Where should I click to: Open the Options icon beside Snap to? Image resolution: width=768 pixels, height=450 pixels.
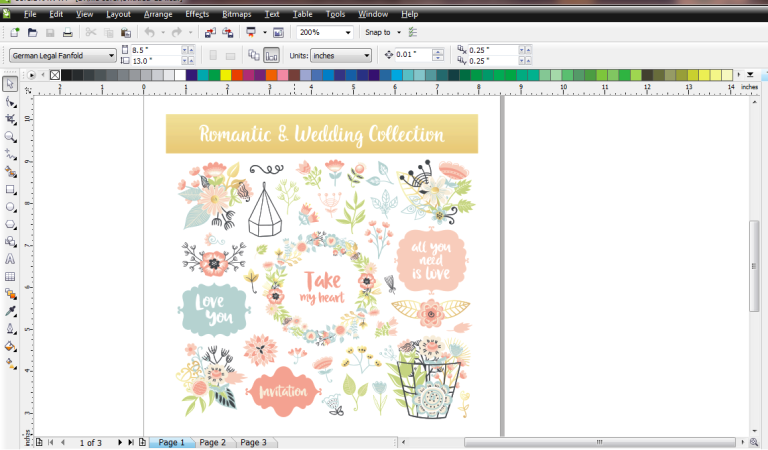(413, 32)
